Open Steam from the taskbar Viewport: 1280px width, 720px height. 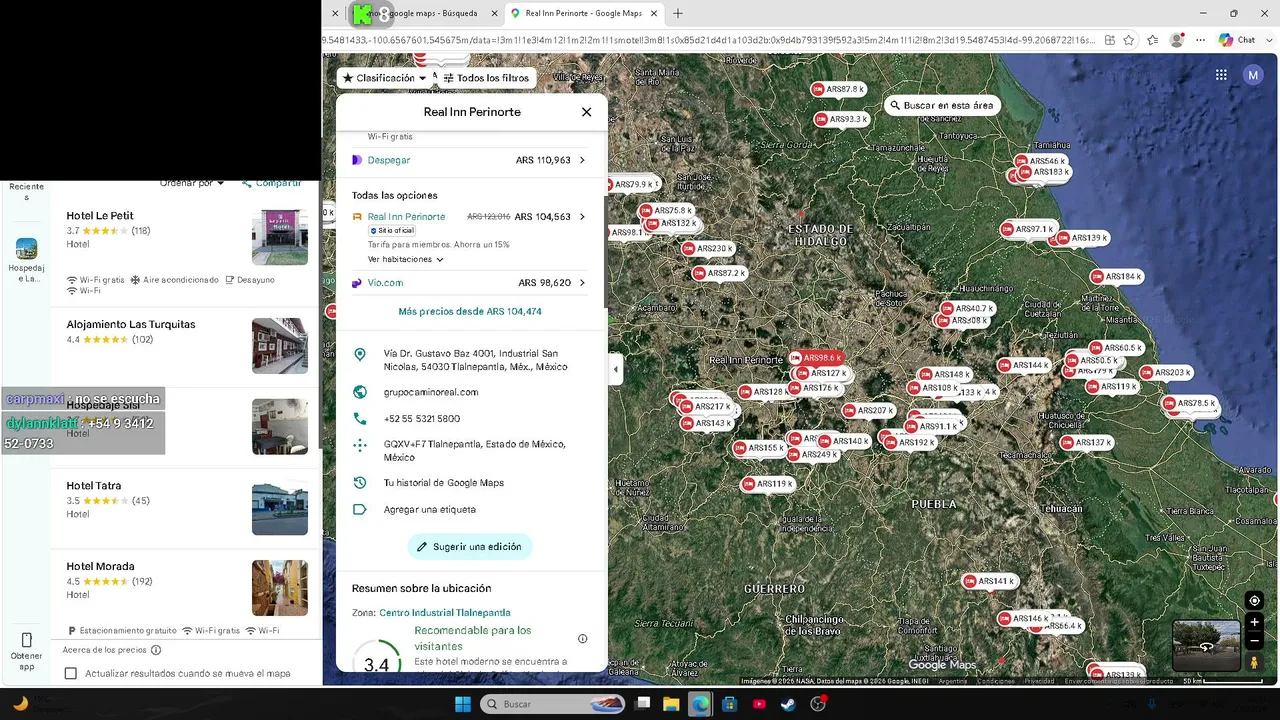(789, 704)
